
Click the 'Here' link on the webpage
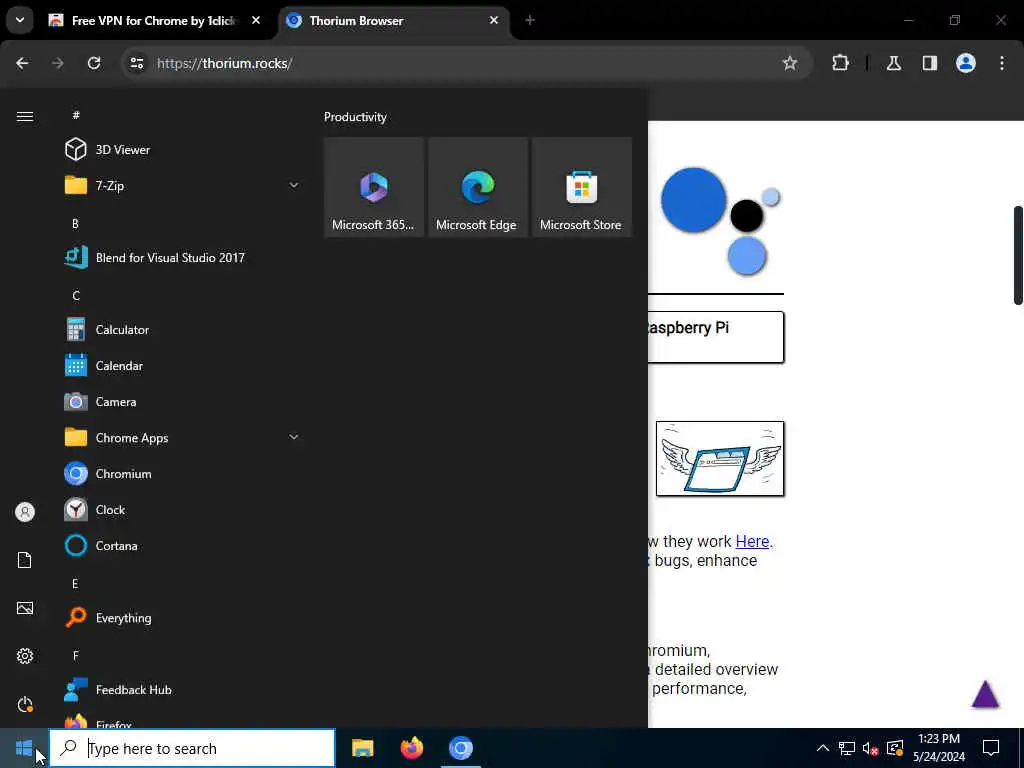pos(752,541)
